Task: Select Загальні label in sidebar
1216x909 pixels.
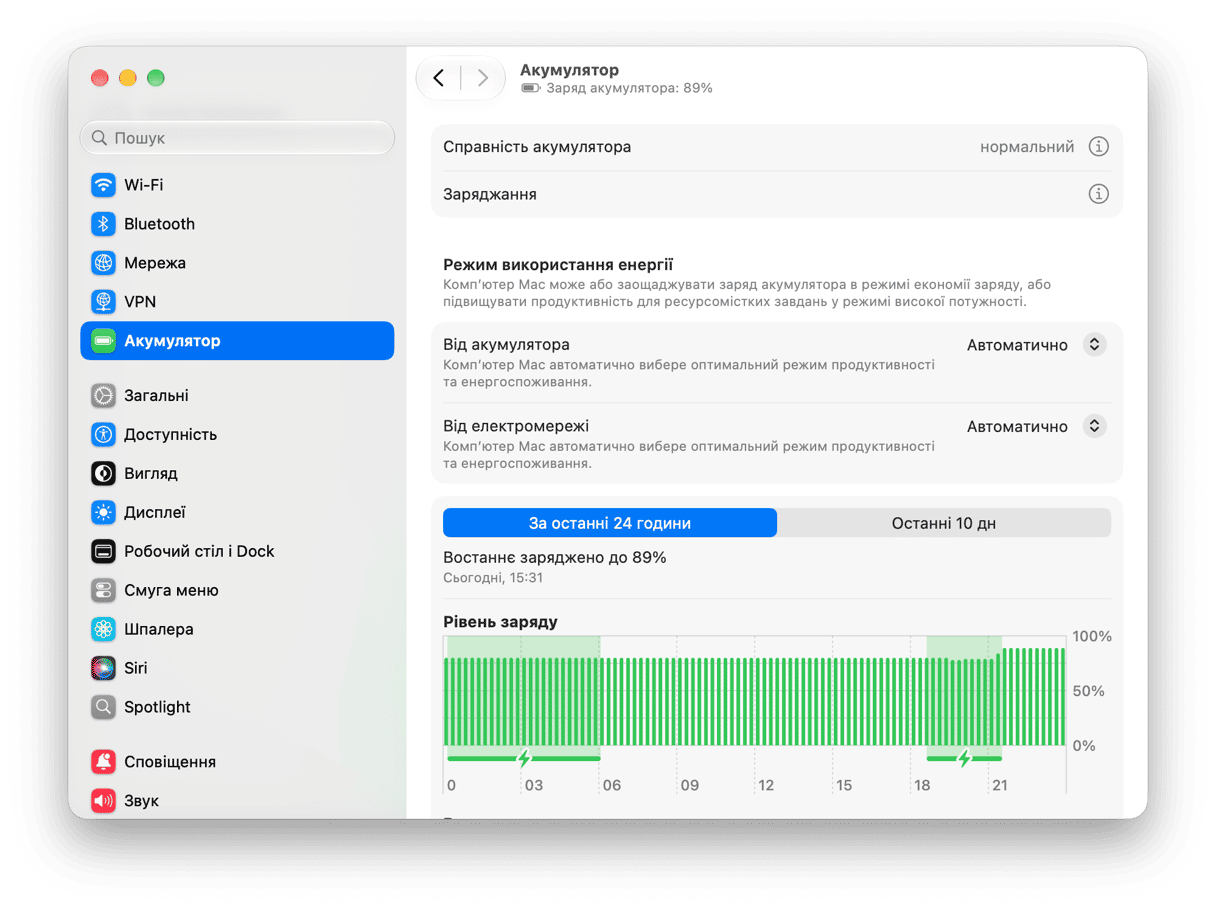Action: click(x=156, y=396)
